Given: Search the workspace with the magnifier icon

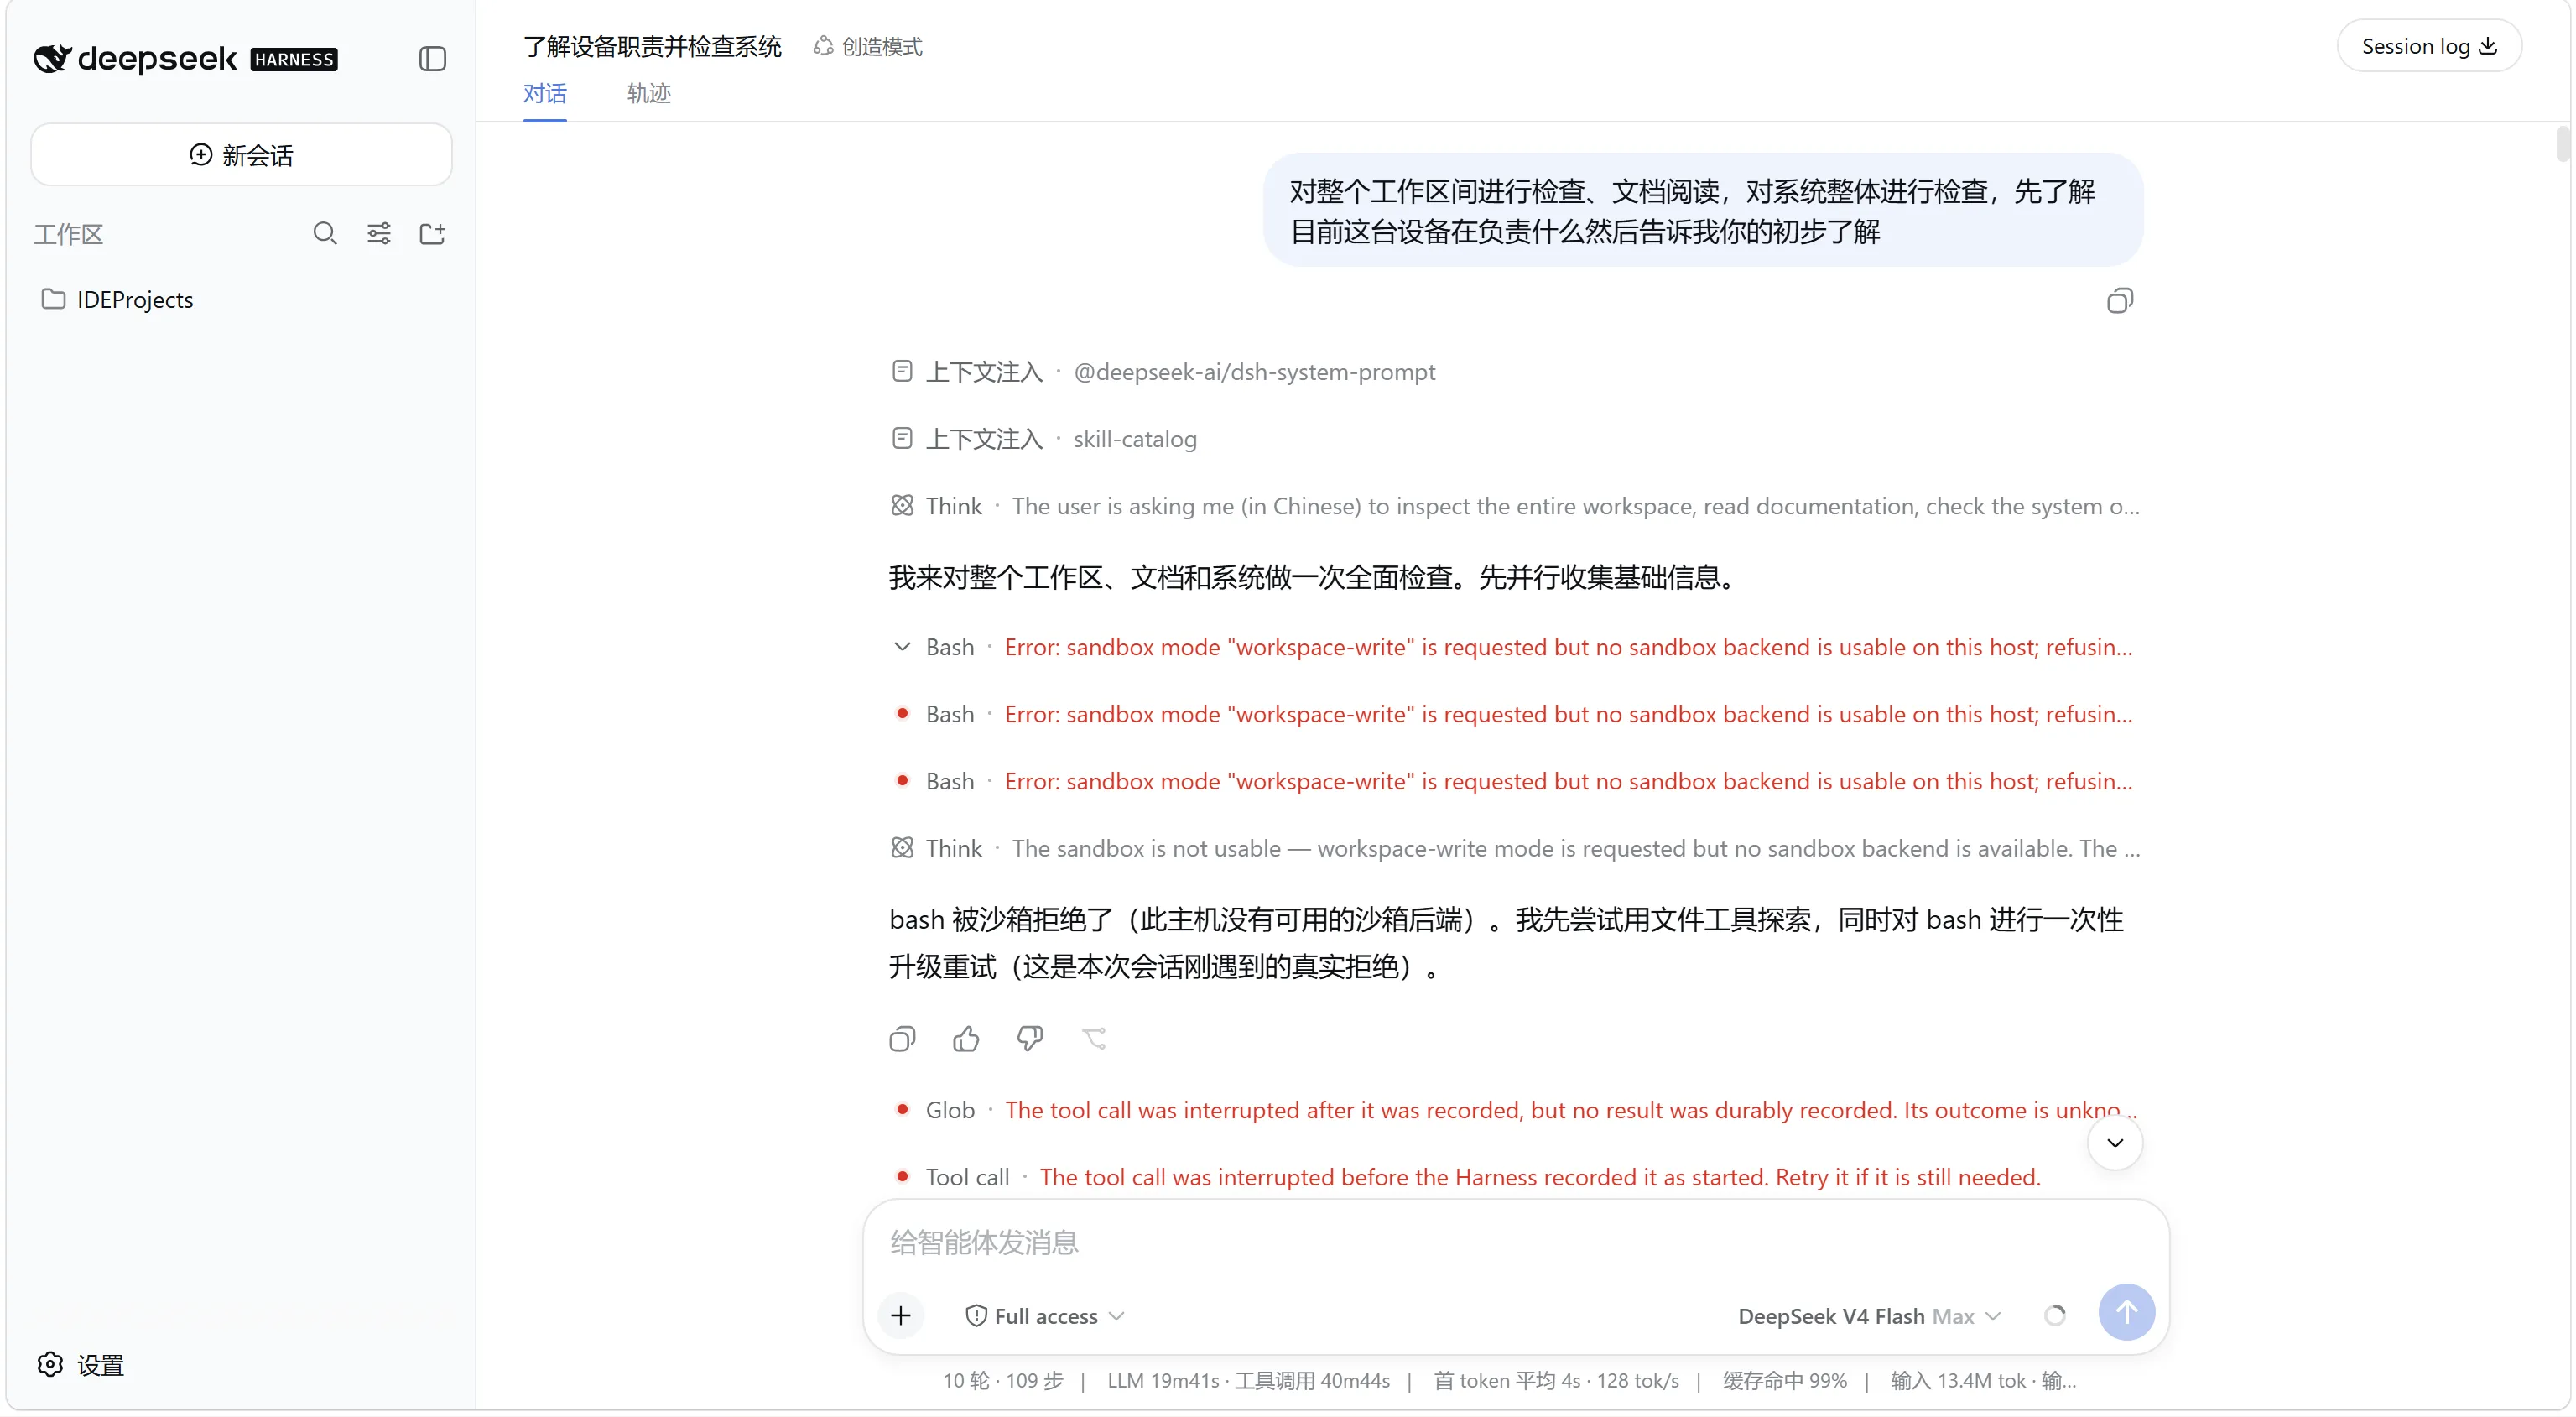Looking at the screenshot, I should click(x=324, y=234).
